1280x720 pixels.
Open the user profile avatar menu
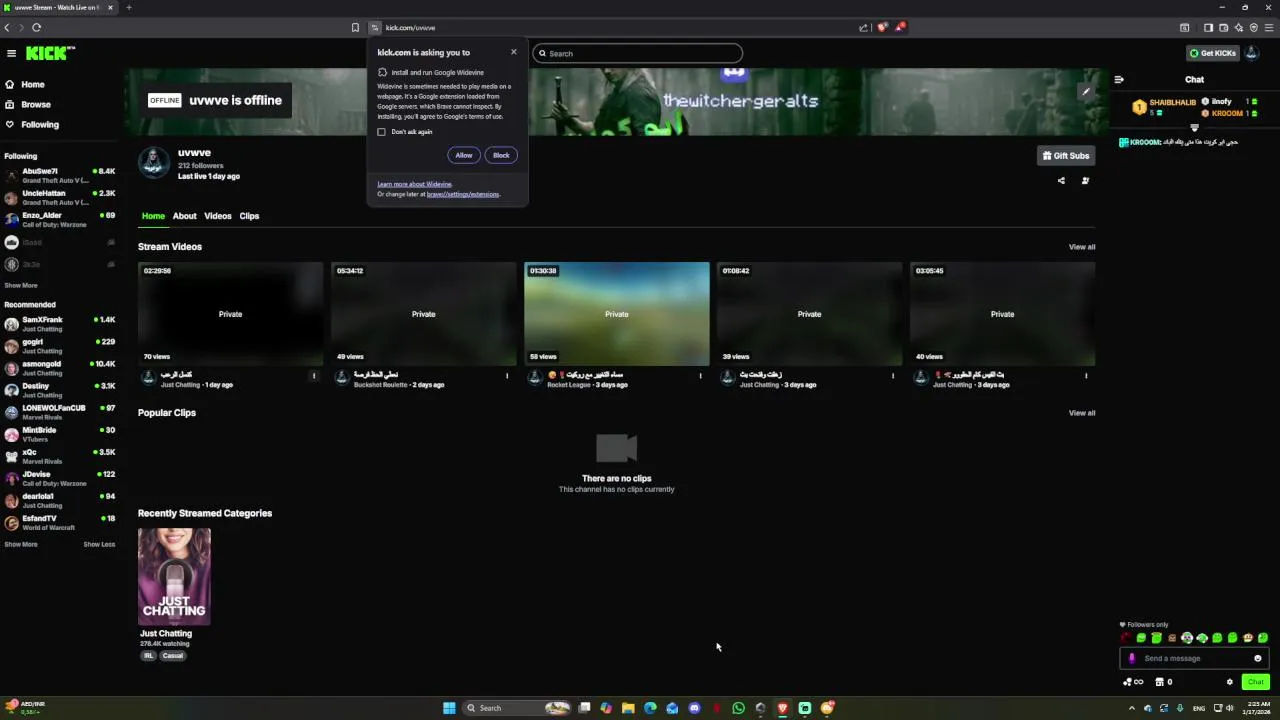pos(1254,53)
